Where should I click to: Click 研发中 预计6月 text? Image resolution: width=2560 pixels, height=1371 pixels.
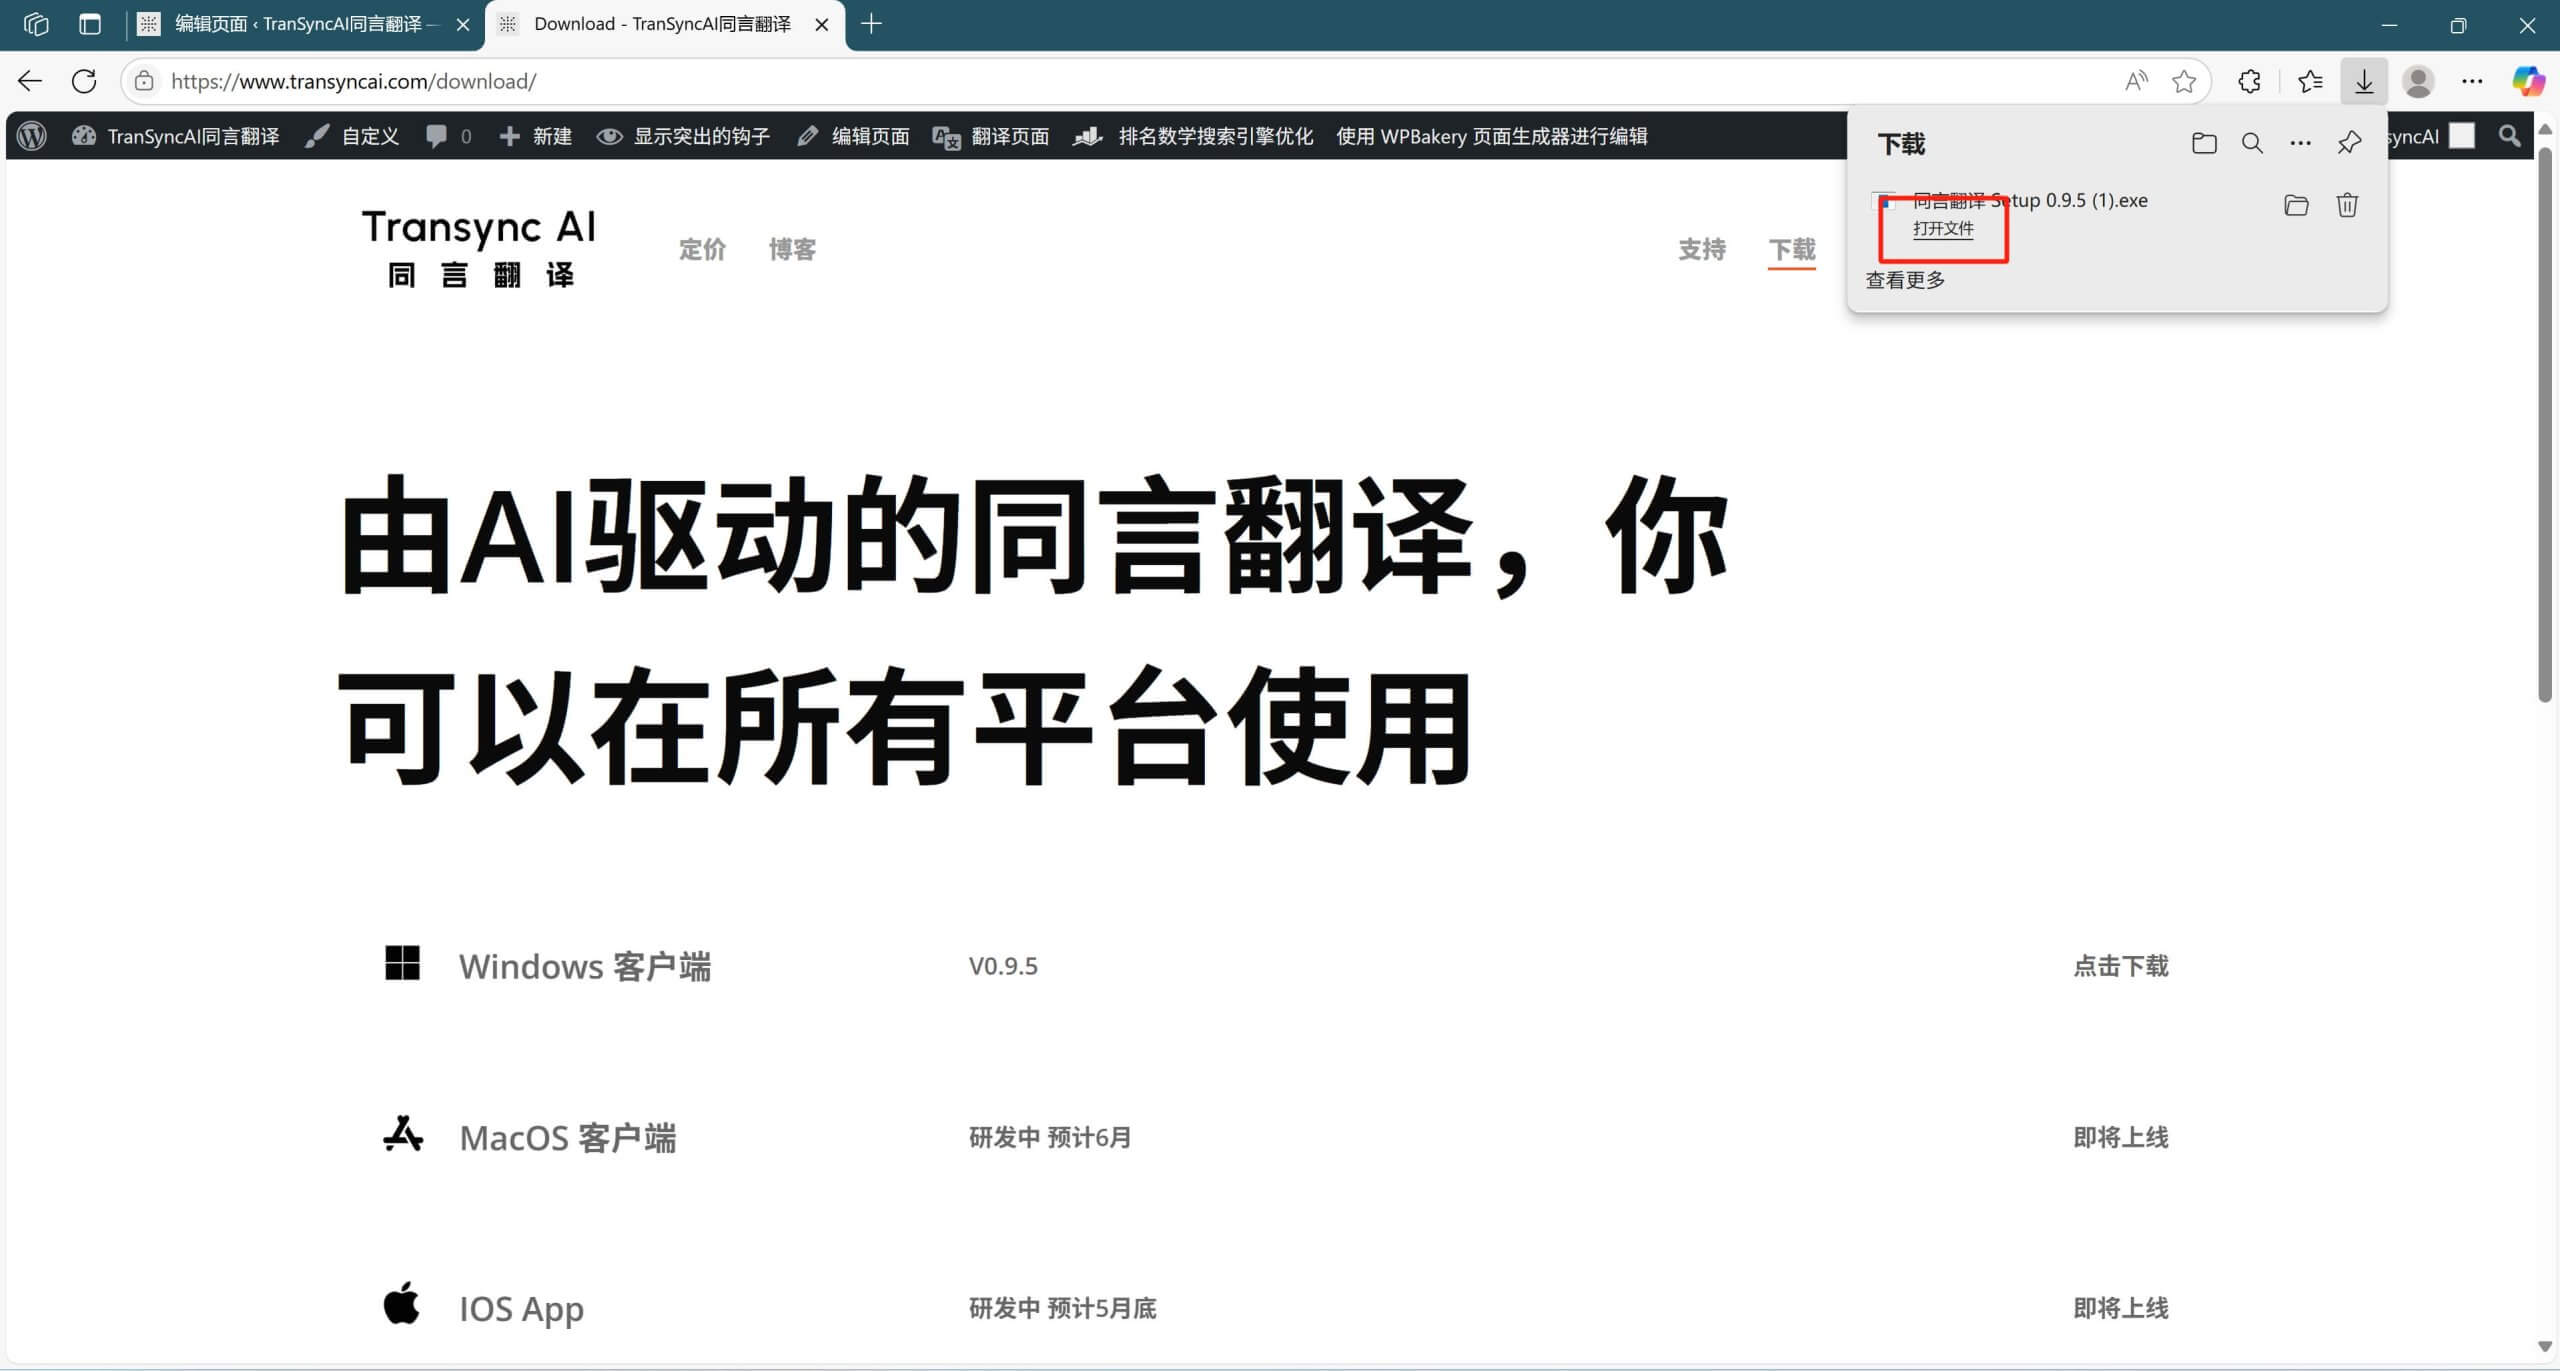[x=1050, y=1137]
